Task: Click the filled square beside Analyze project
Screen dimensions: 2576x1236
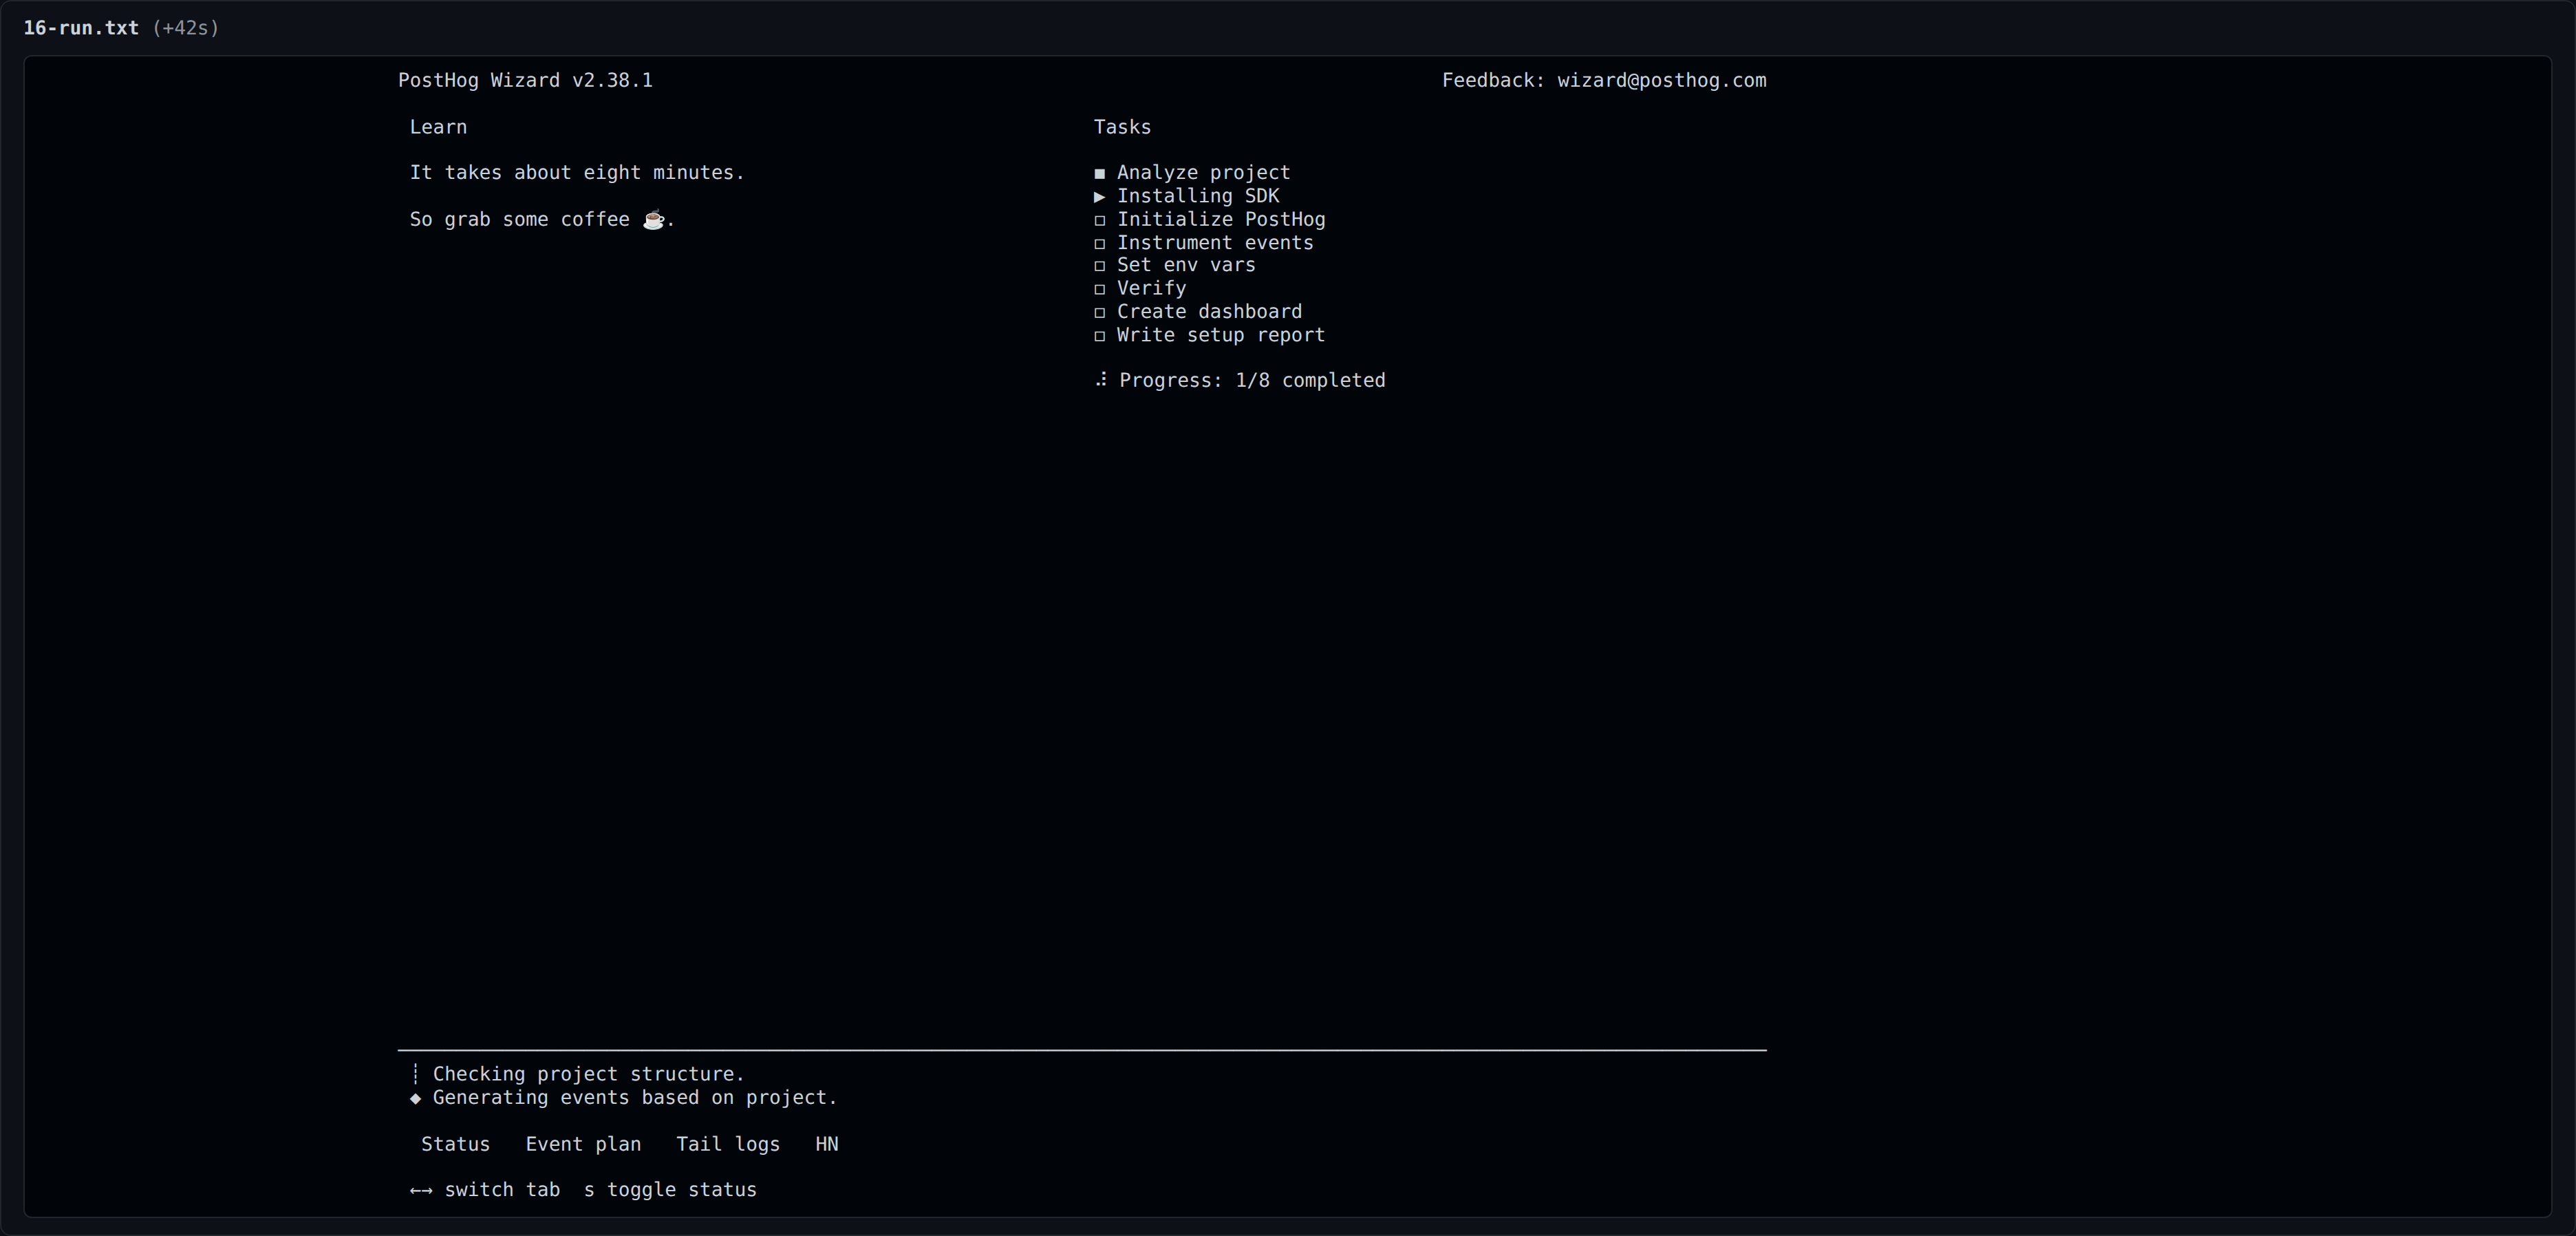Action: pos(1100,173)
